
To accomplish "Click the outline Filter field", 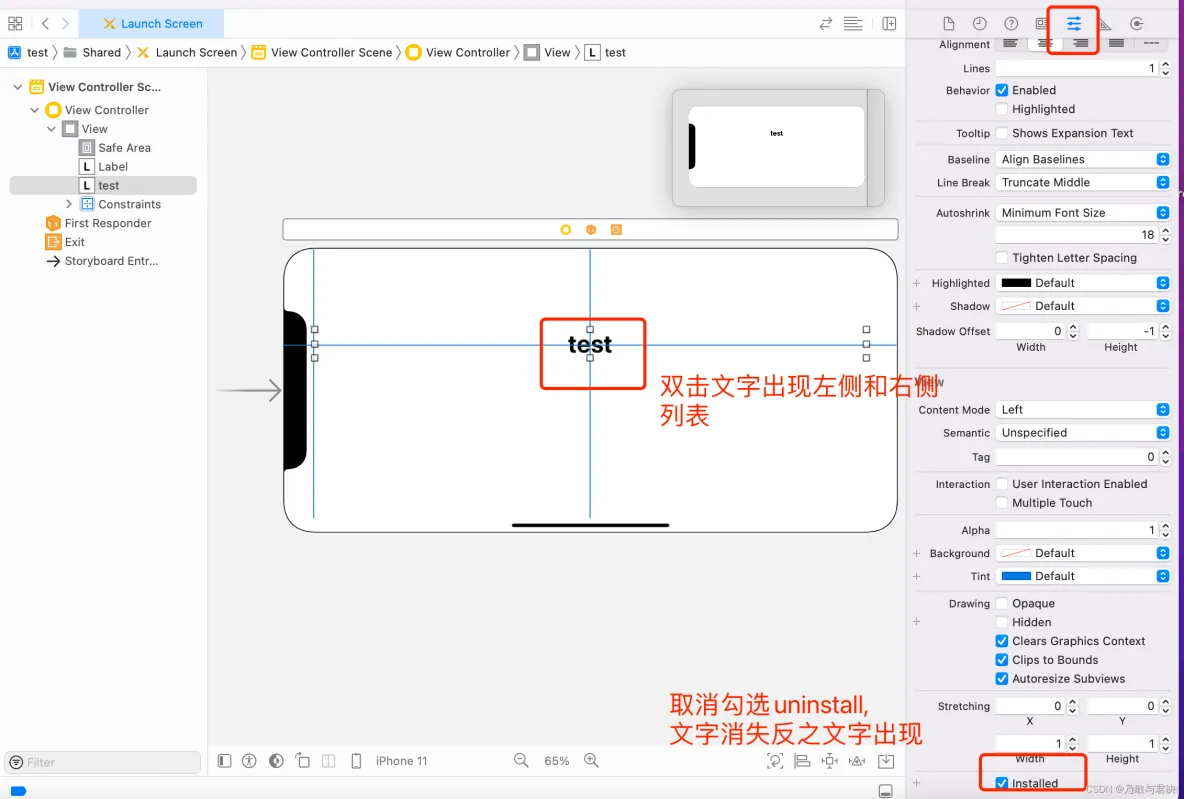I will pos(103,762).
